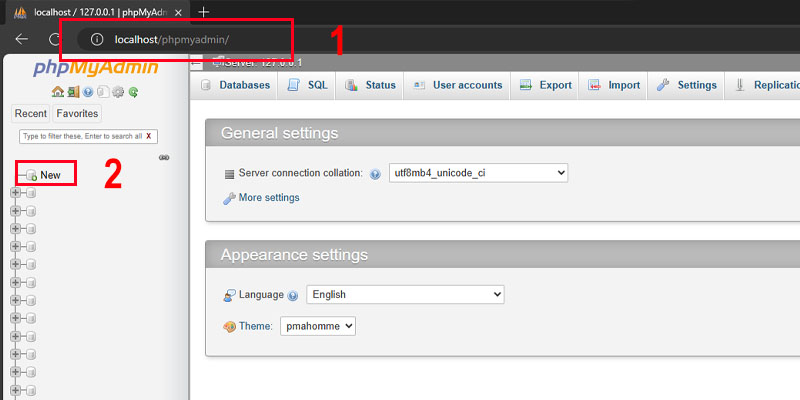
Task: Click the log out door icon
Action: (73, 92)
